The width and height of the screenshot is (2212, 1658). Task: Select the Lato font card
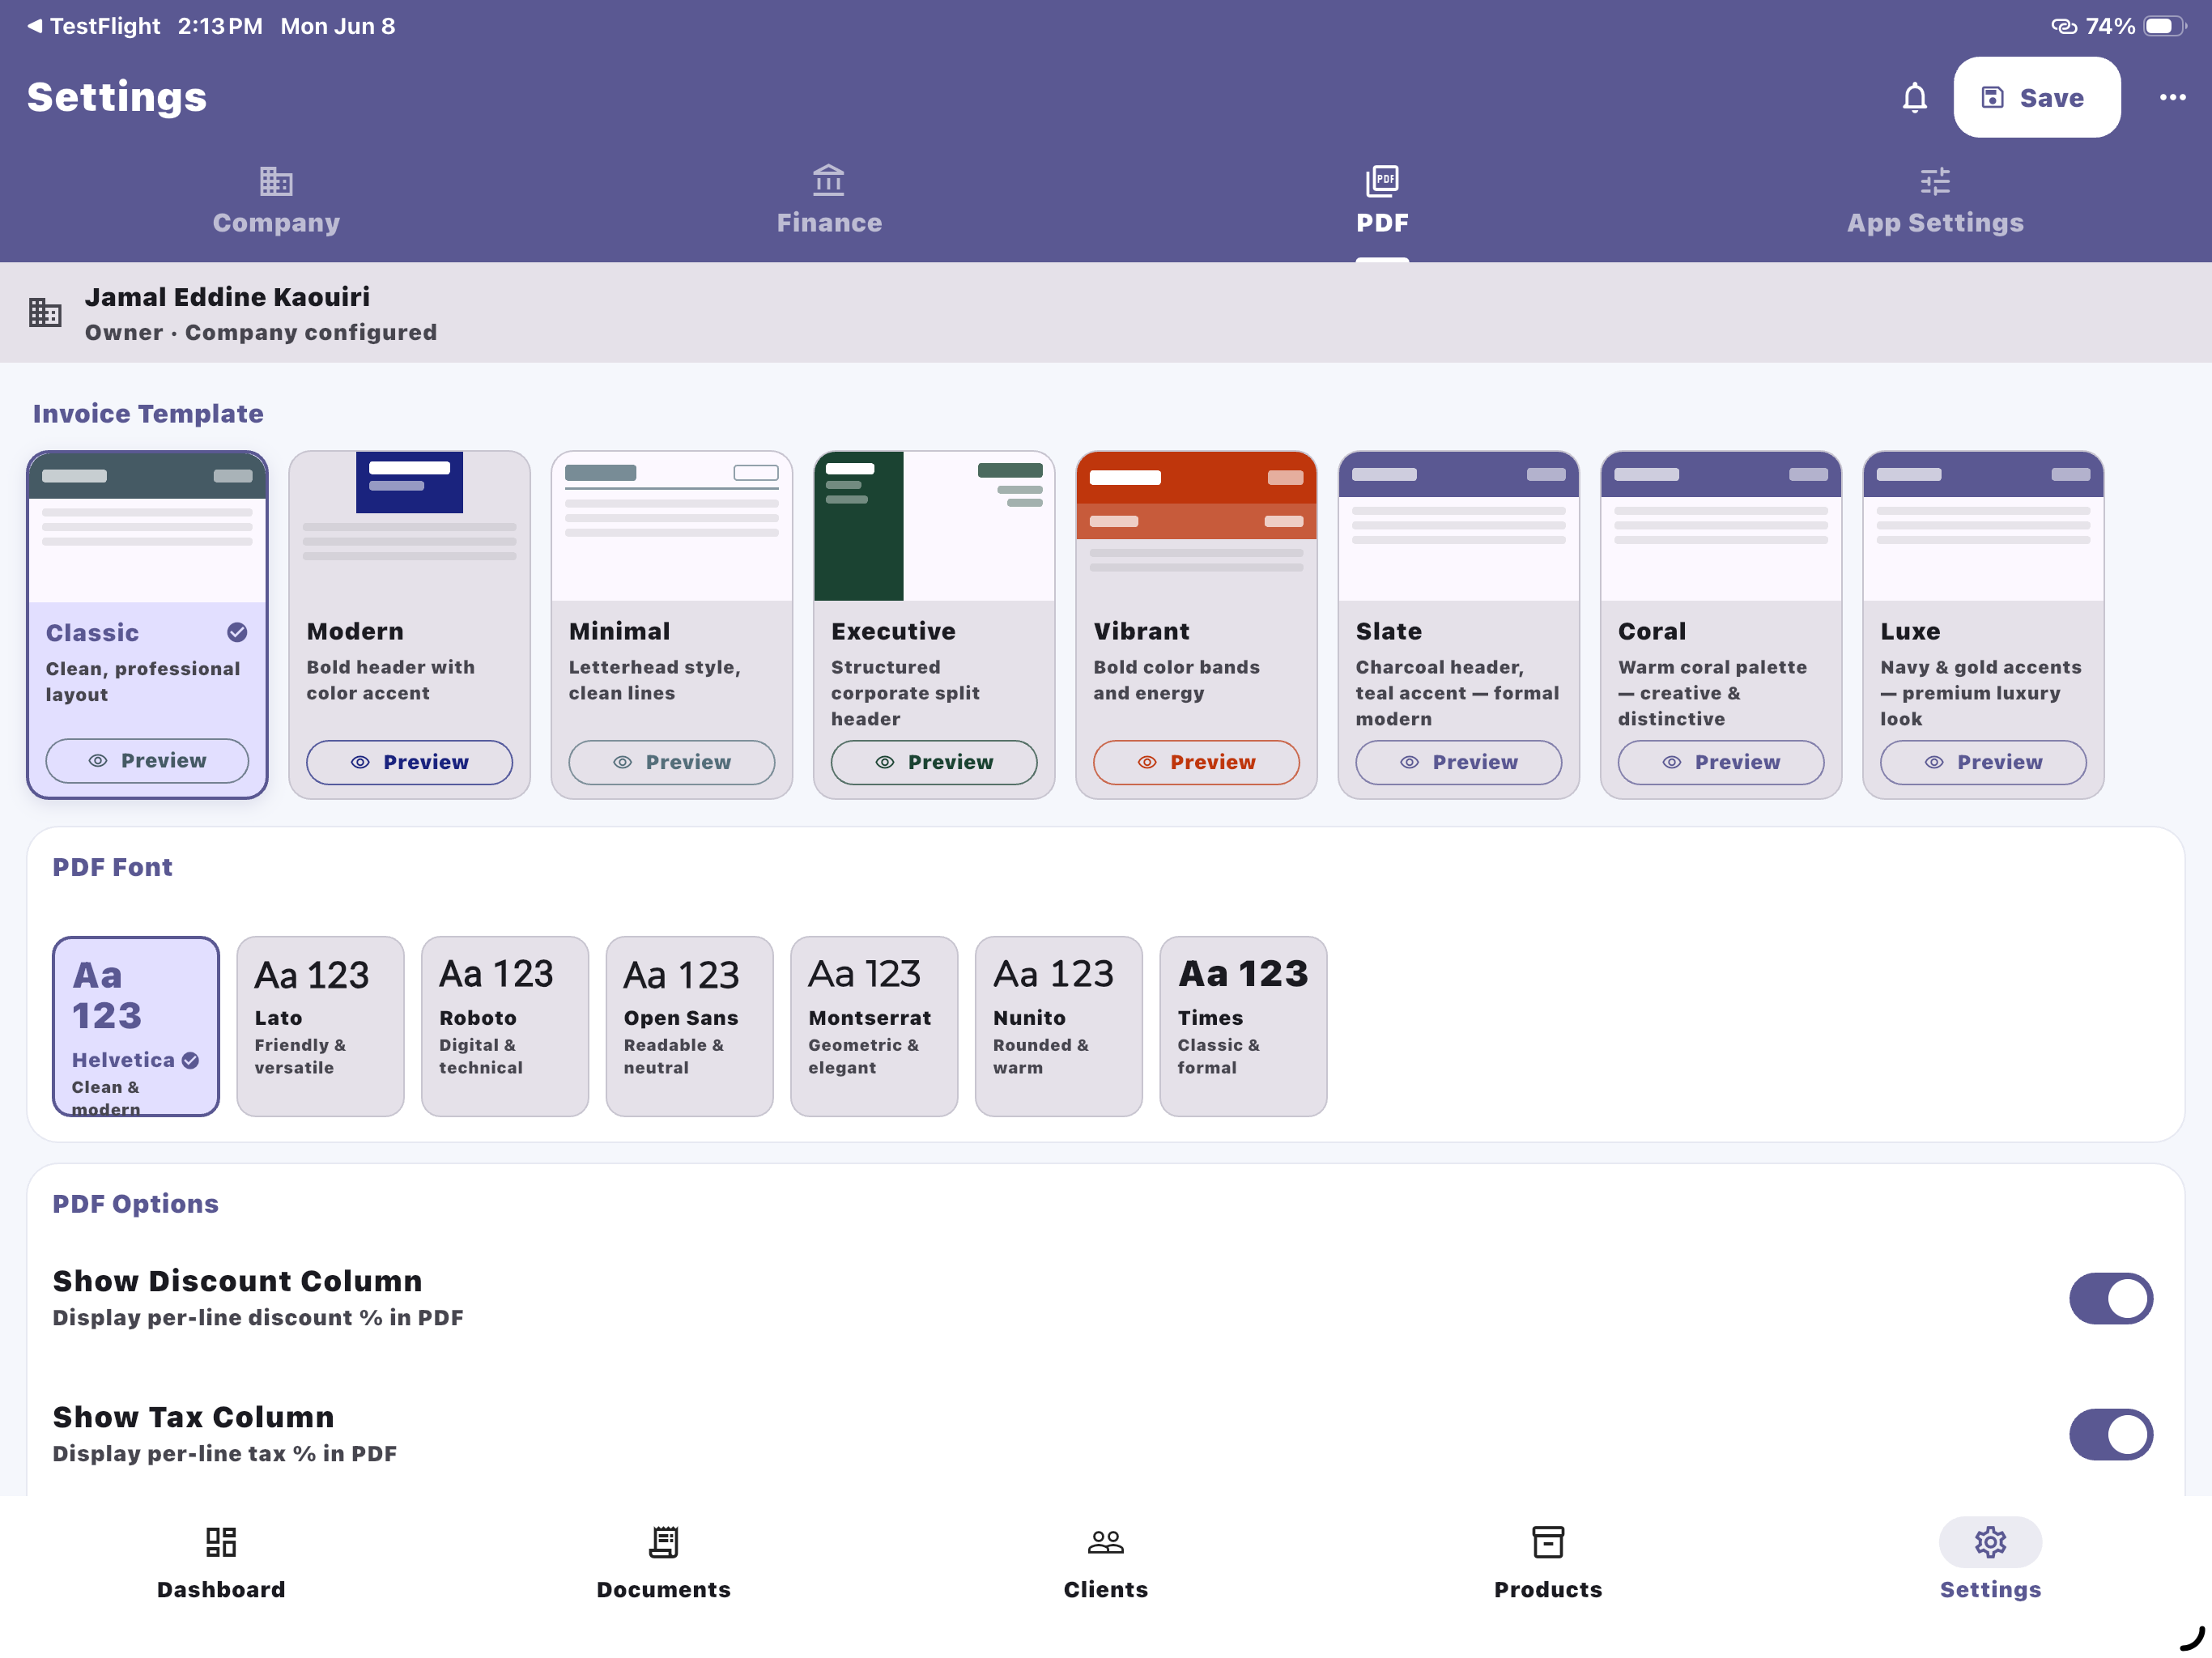(x=320, y=1026)
